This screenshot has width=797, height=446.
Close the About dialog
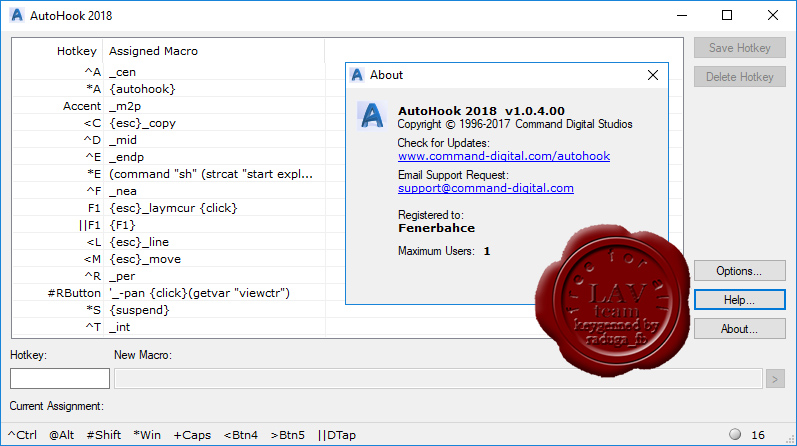[x=653, y=75]
